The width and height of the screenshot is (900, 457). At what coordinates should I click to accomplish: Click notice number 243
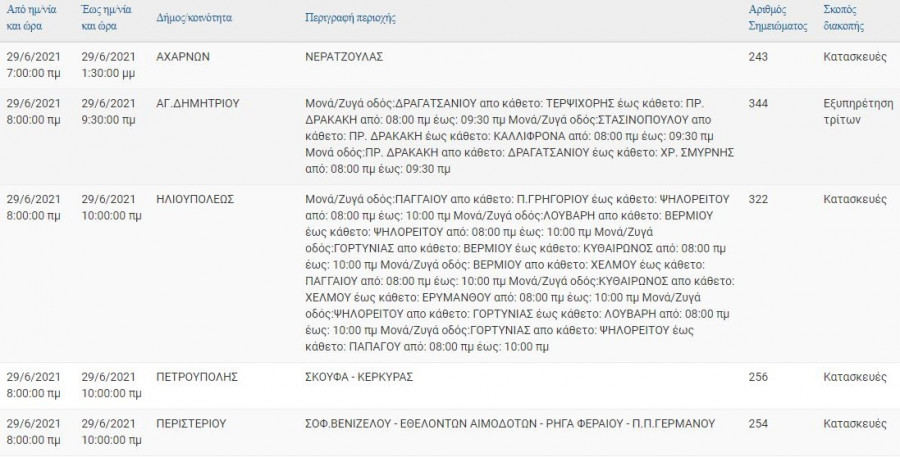click(x=758, y=57)
